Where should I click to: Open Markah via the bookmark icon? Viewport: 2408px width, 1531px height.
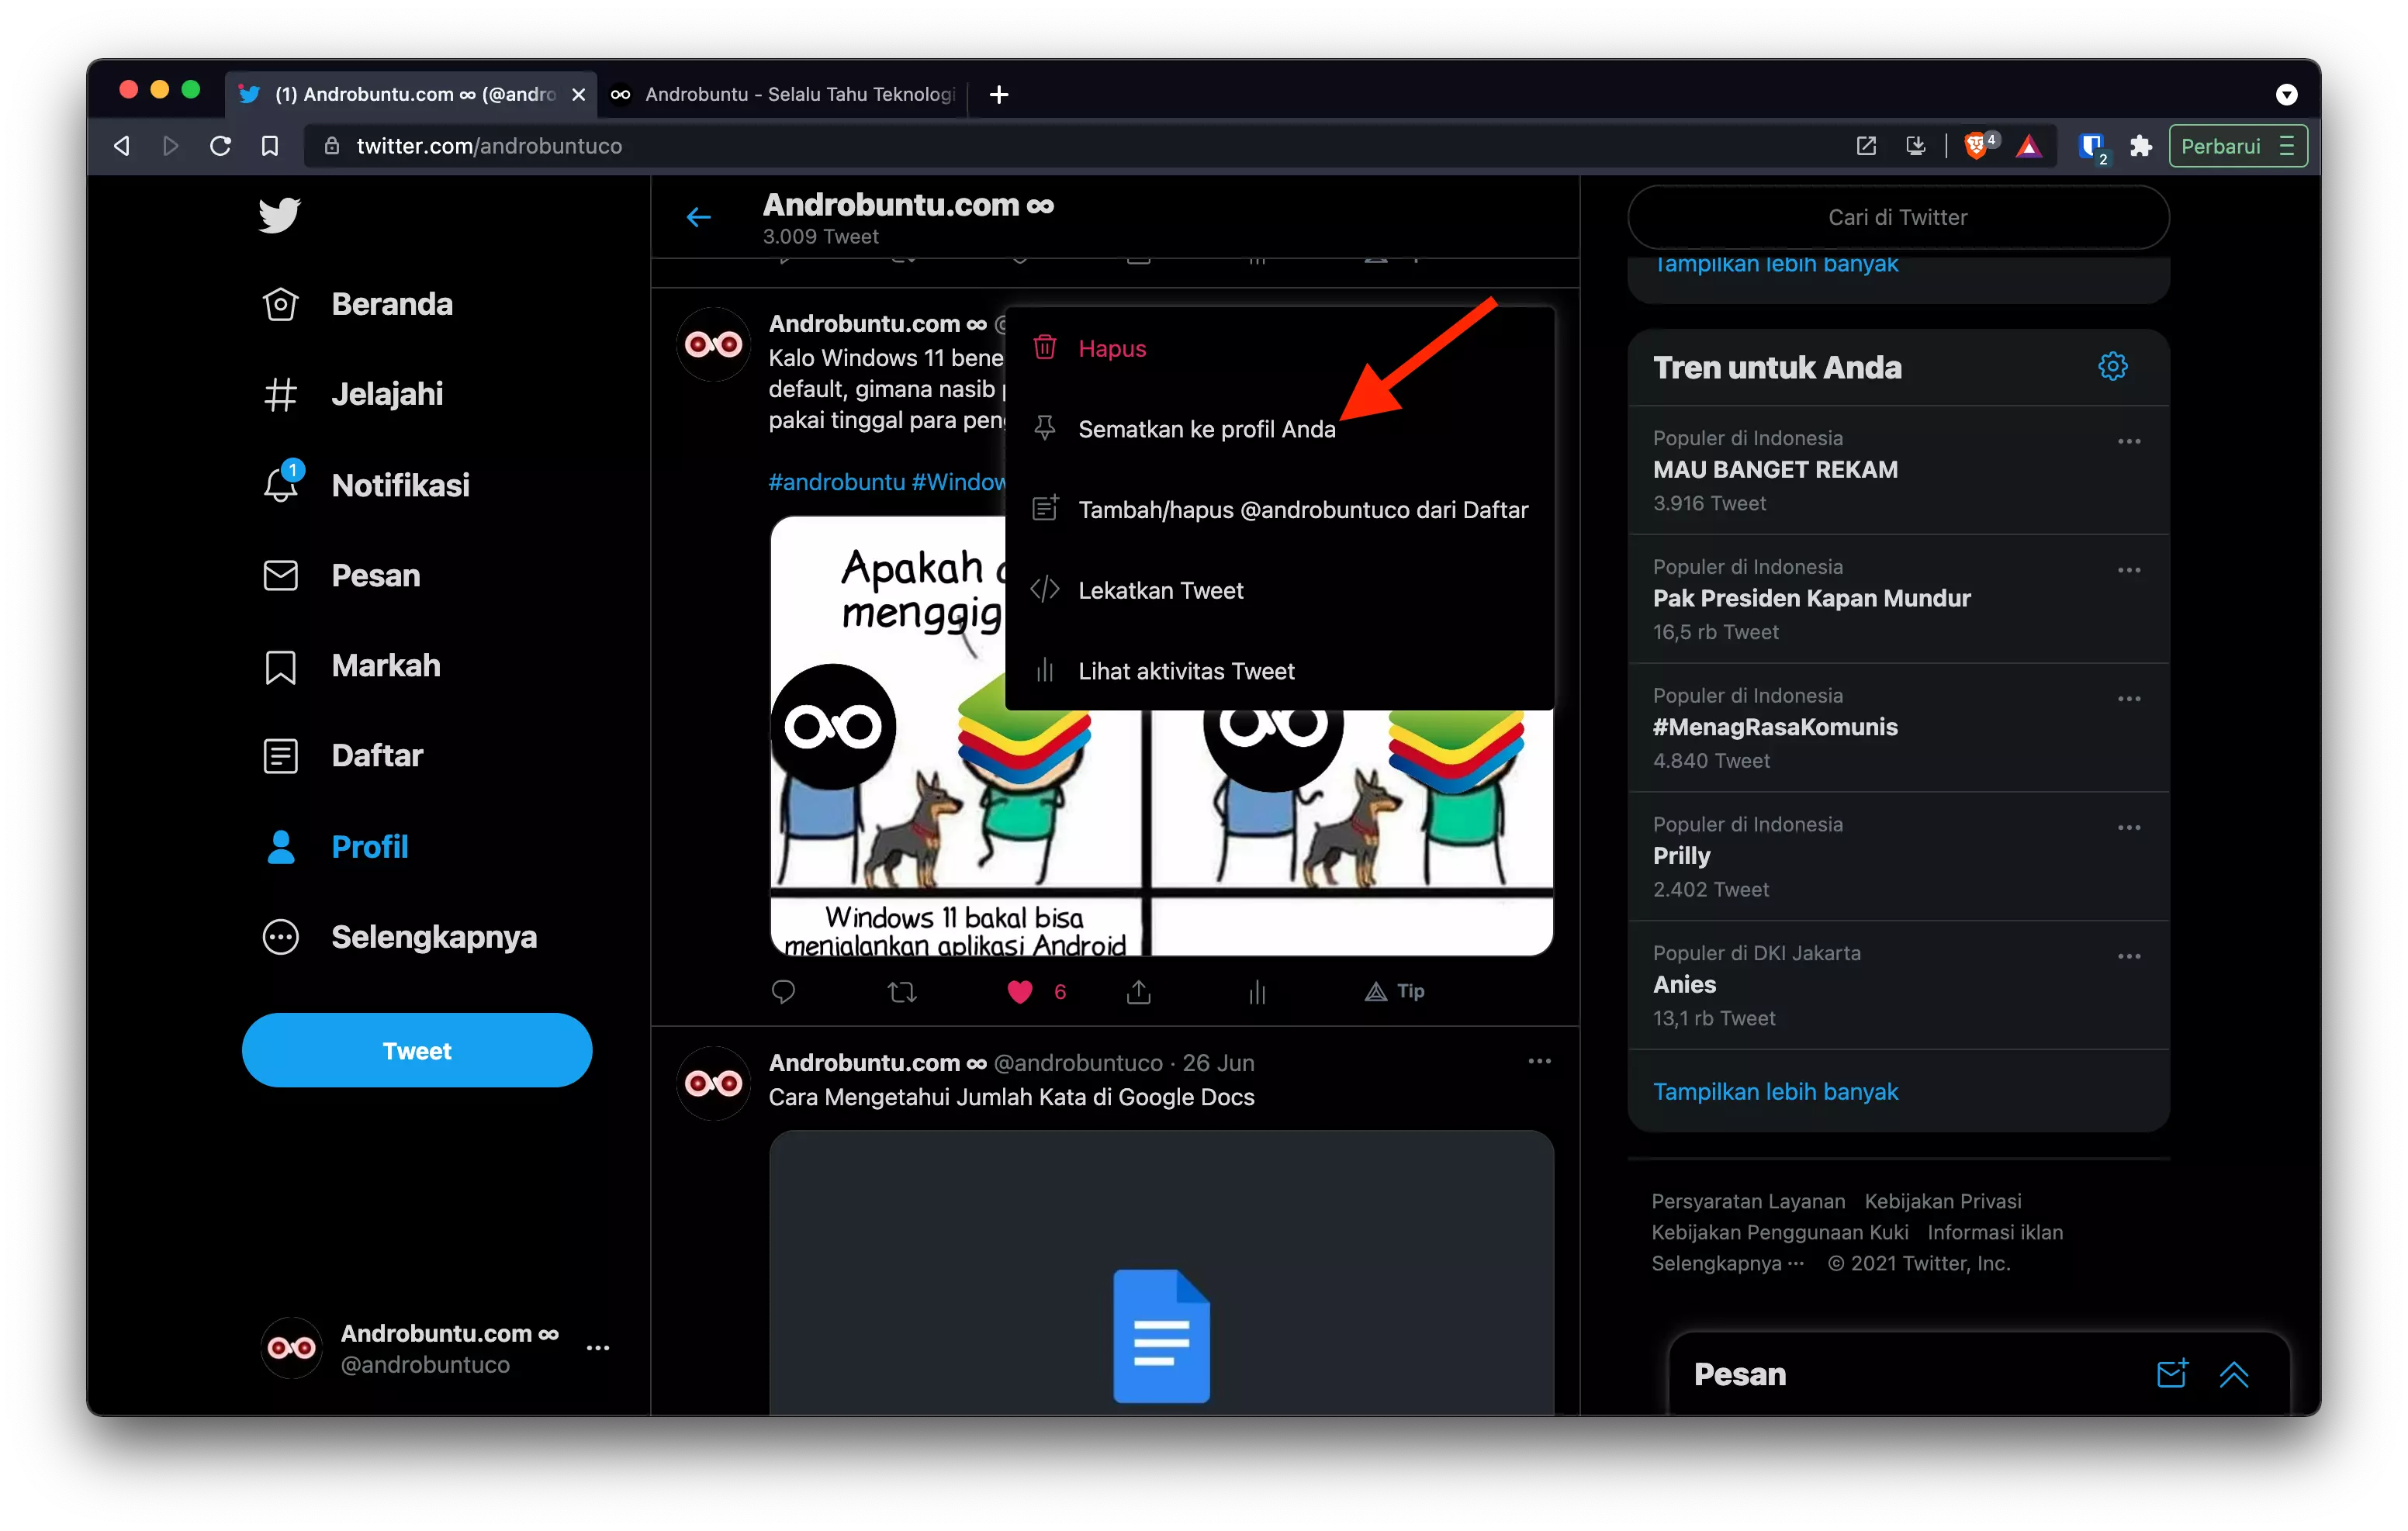point(280,666)
